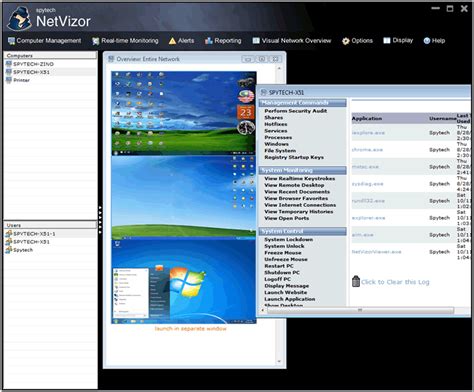Open the Reporting menu
The width and height of the screenshot is (474, 392).
point(223,41)
